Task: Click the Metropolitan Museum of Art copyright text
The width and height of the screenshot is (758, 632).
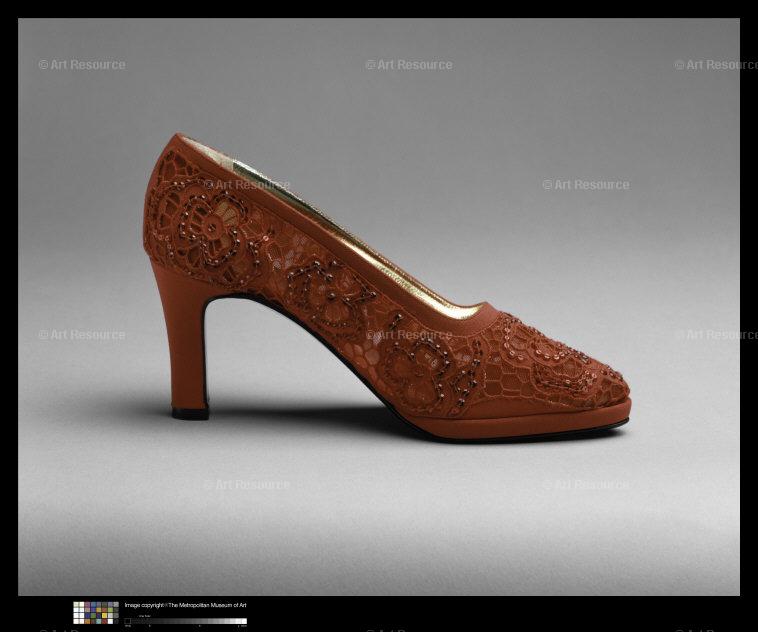Action: 185,605
